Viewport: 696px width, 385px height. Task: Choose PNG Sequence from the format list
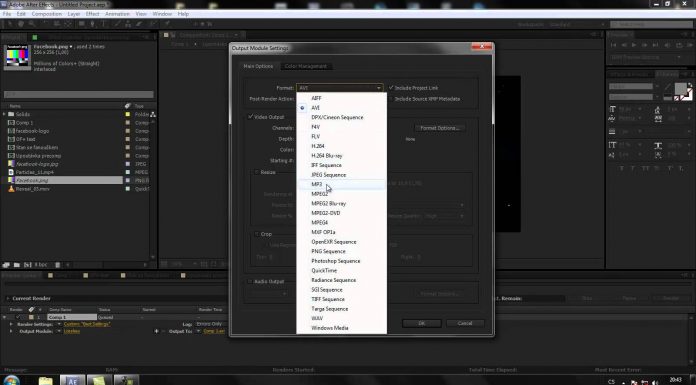[x=341, y=251]
